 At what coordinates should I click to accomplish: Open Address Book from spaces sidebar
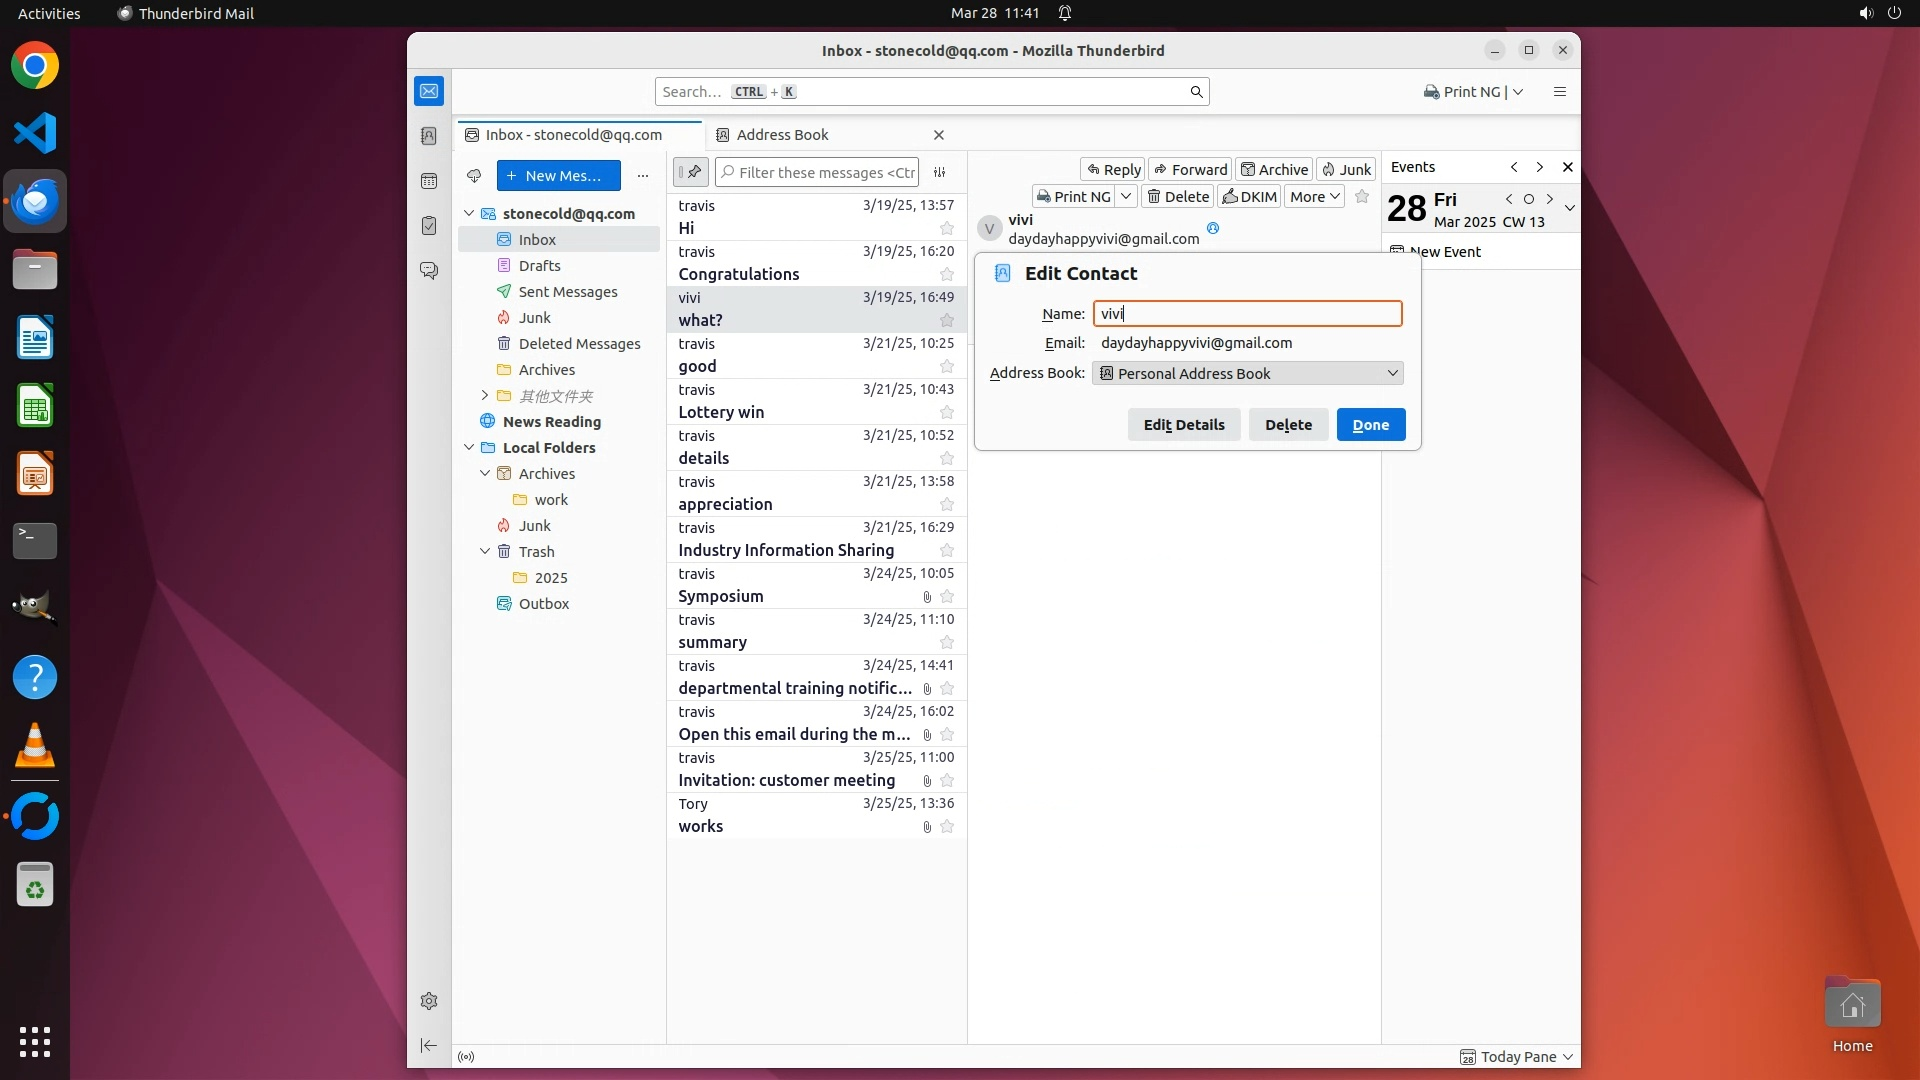[x=429, y=136]
